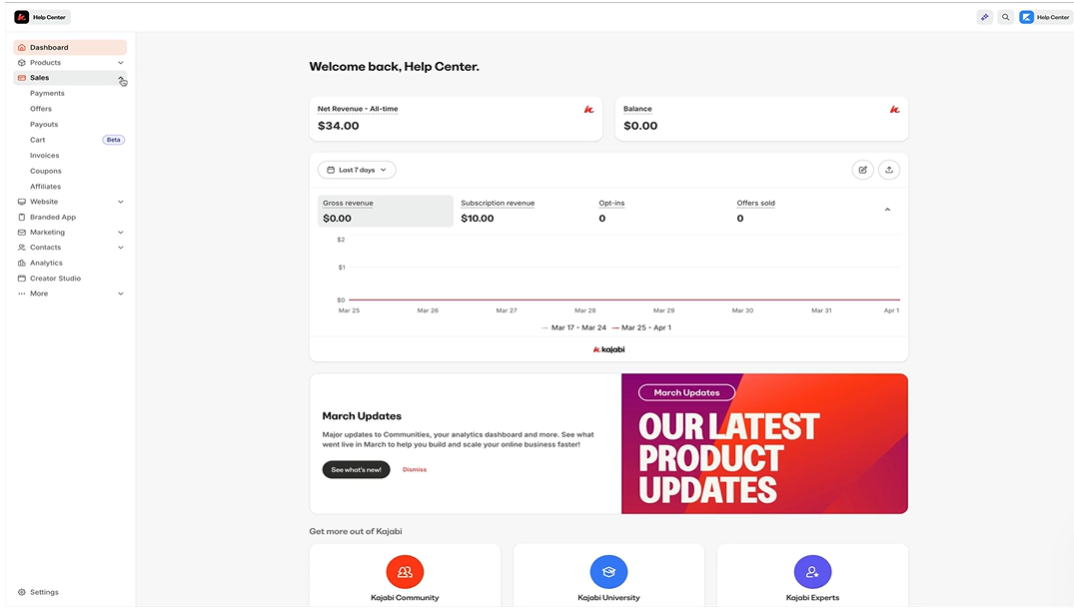Open the AI assistant sparkle icon

click(x=985, y=17)
